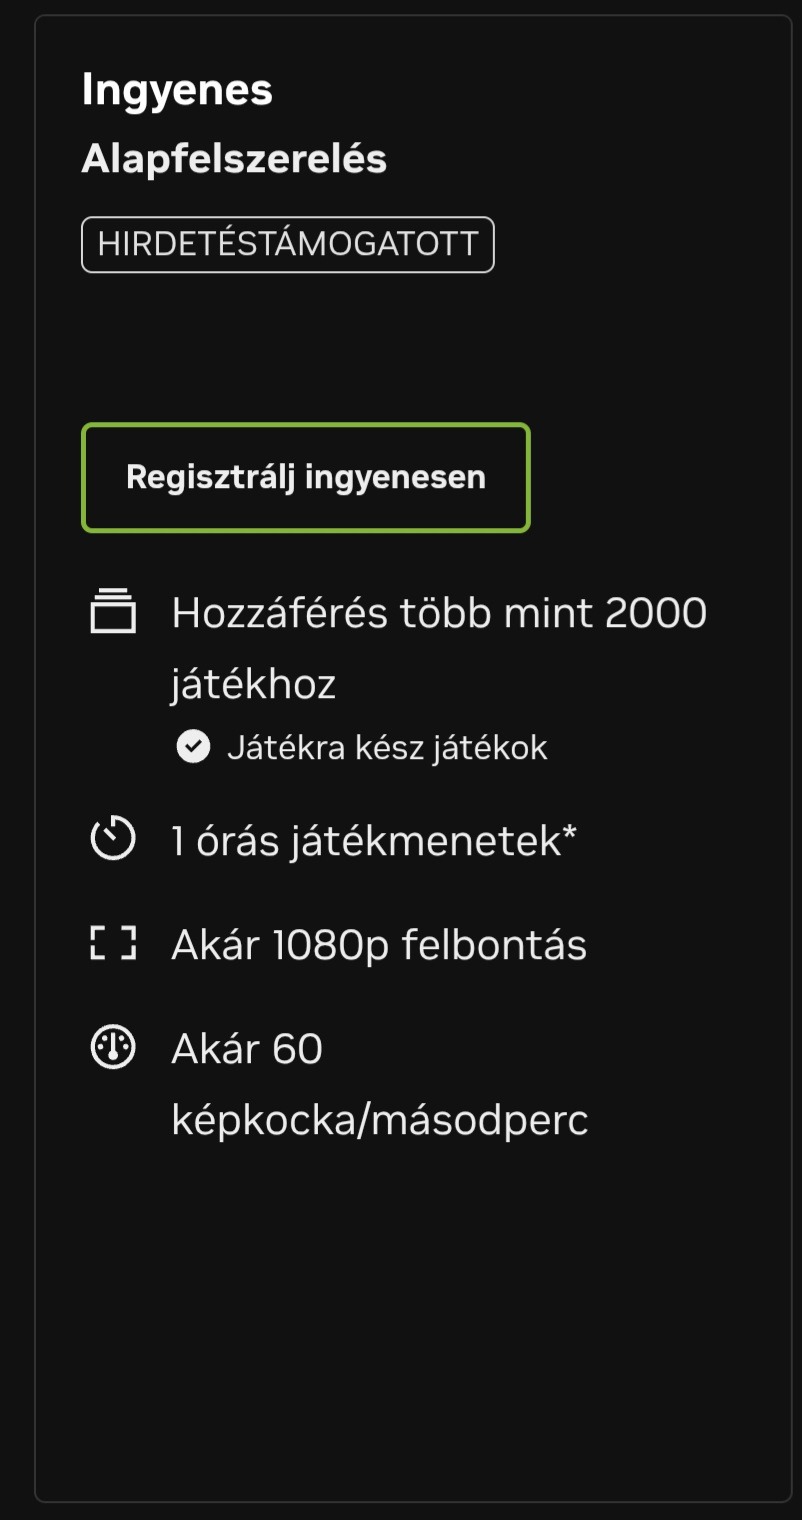Screen dimensions: 802x1520
Task: Click the "1 órás játékmenetek" text
Action: [x=366, y=841]
